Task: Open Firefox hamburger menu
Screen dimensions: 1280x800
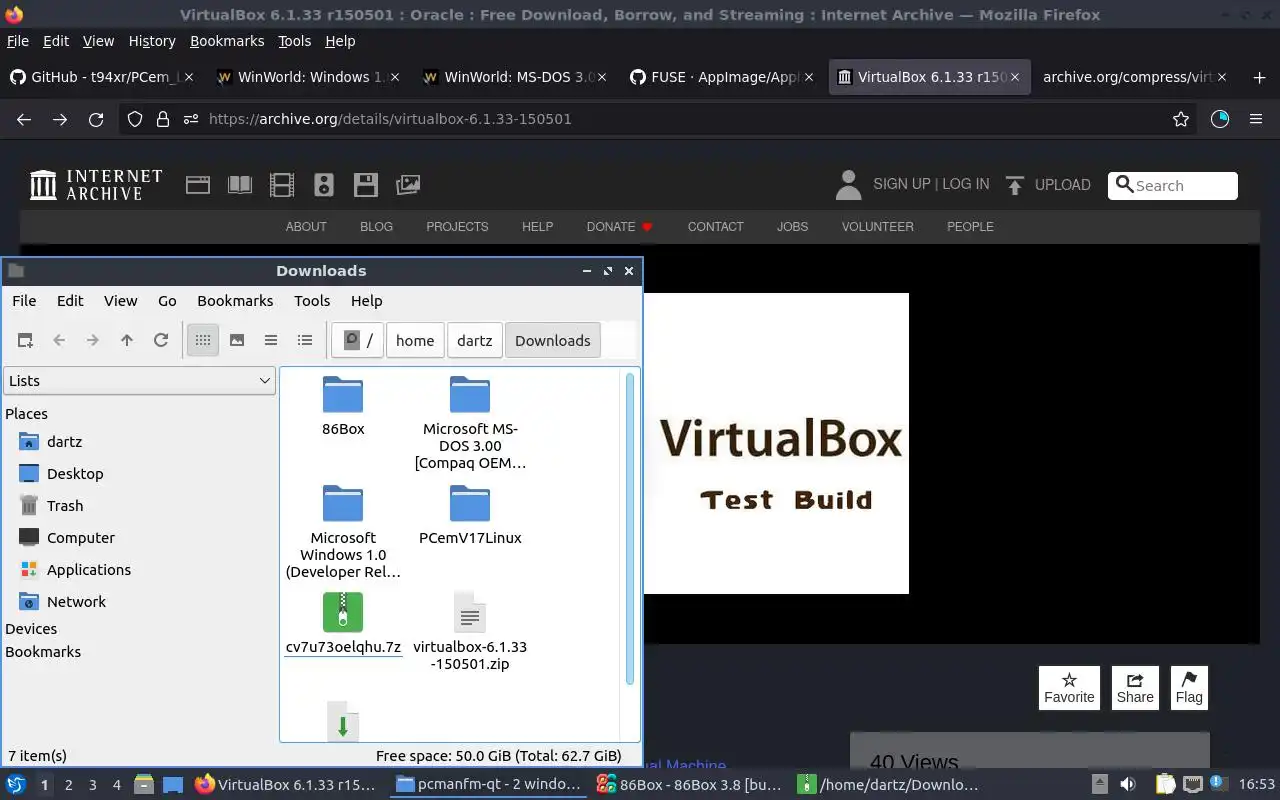Action: [x=1256, y=119]
